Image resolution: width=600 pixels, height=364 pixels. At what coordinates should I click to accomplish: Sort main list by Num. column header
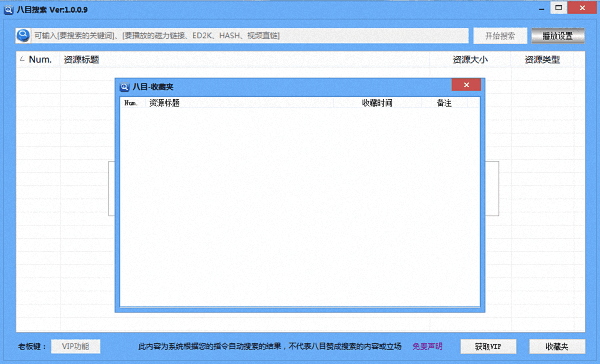click(38, 60)
